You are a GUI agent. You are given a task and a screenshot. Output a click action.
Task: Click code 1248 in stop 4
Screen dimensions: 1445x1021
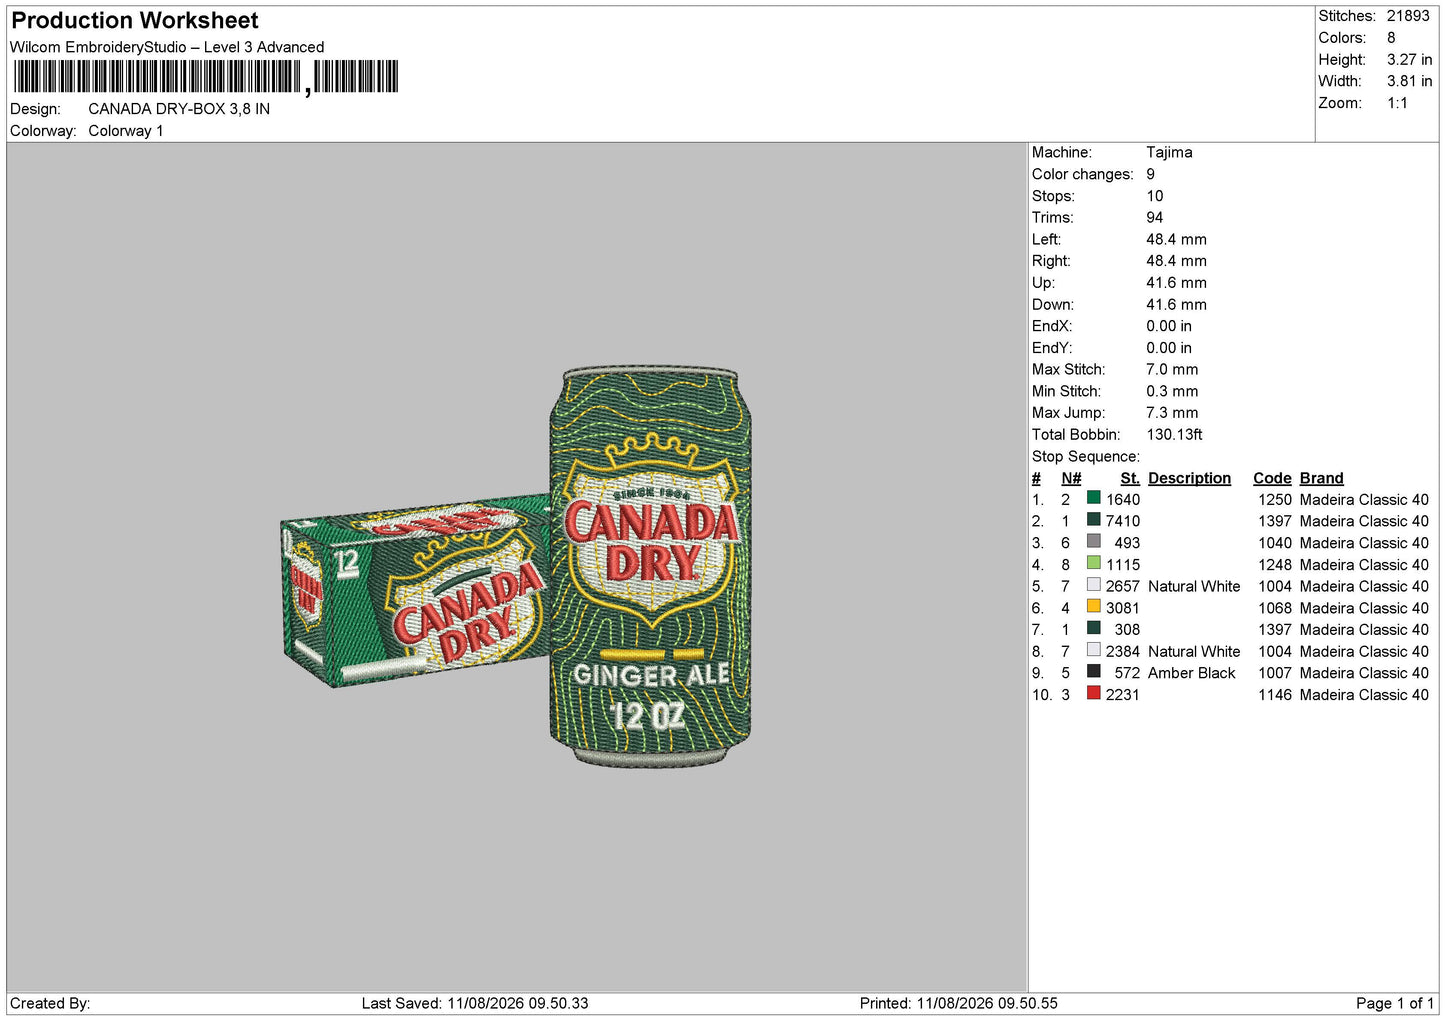[x=1275, y=564]
